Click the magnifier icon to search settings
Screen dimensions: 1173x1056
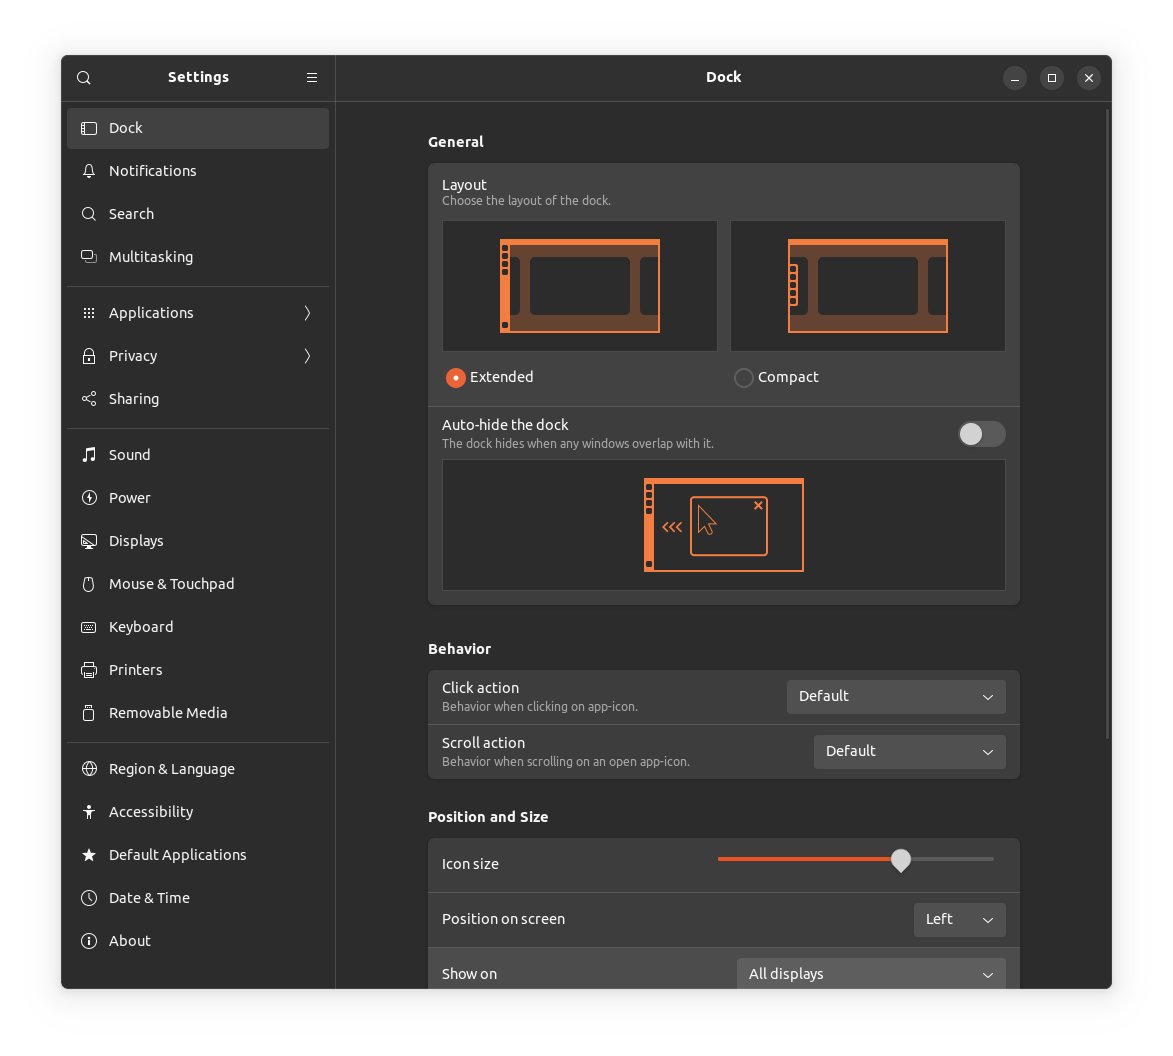click(83, 77)
